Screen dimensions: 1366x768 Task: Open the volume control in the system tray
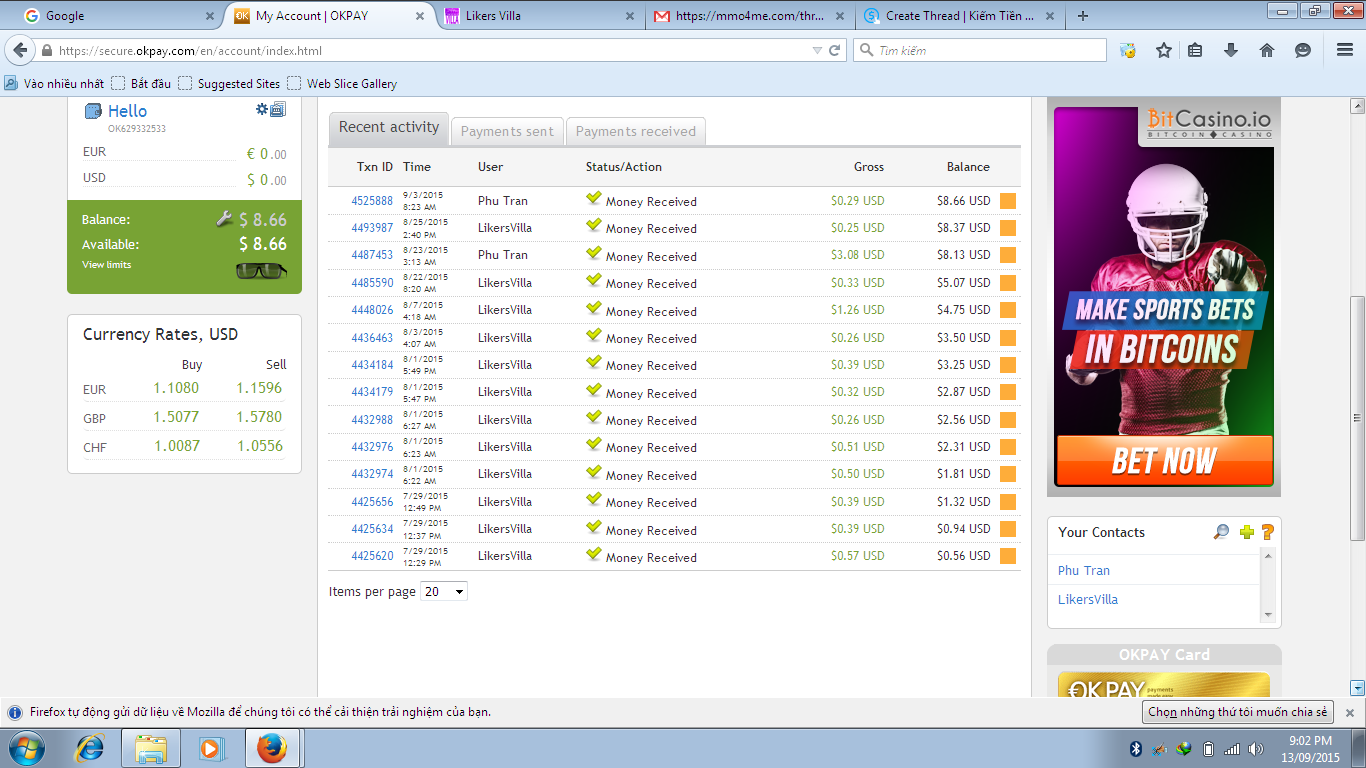1256,749
